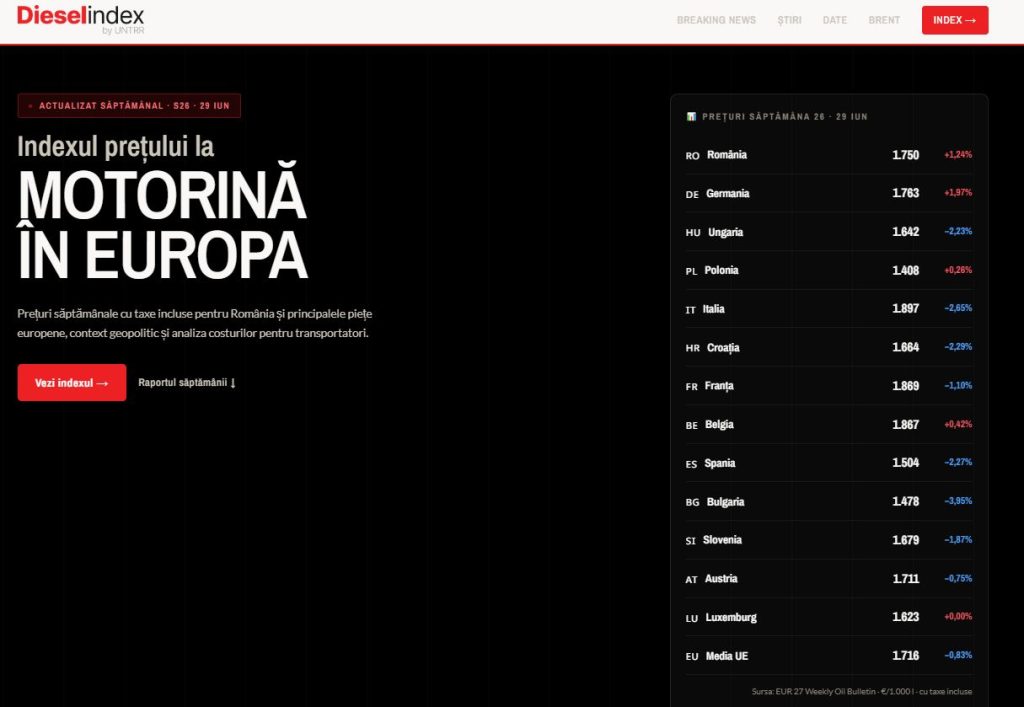Select the România price row
This screenshot has height=707, width=1024.
point(829,155)
